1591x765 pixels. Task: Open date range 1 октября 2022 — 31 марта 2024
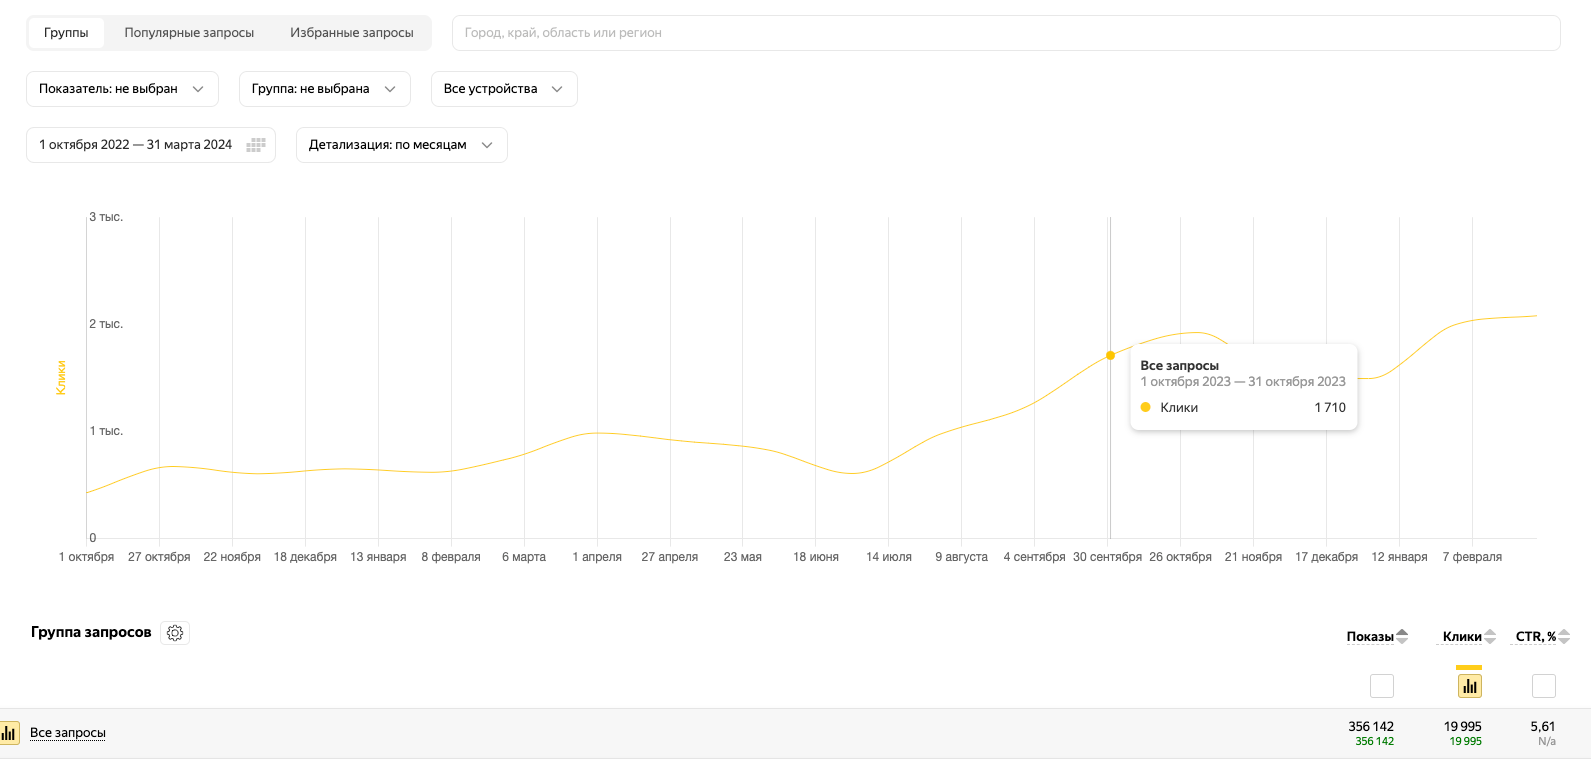click(135, 145)
